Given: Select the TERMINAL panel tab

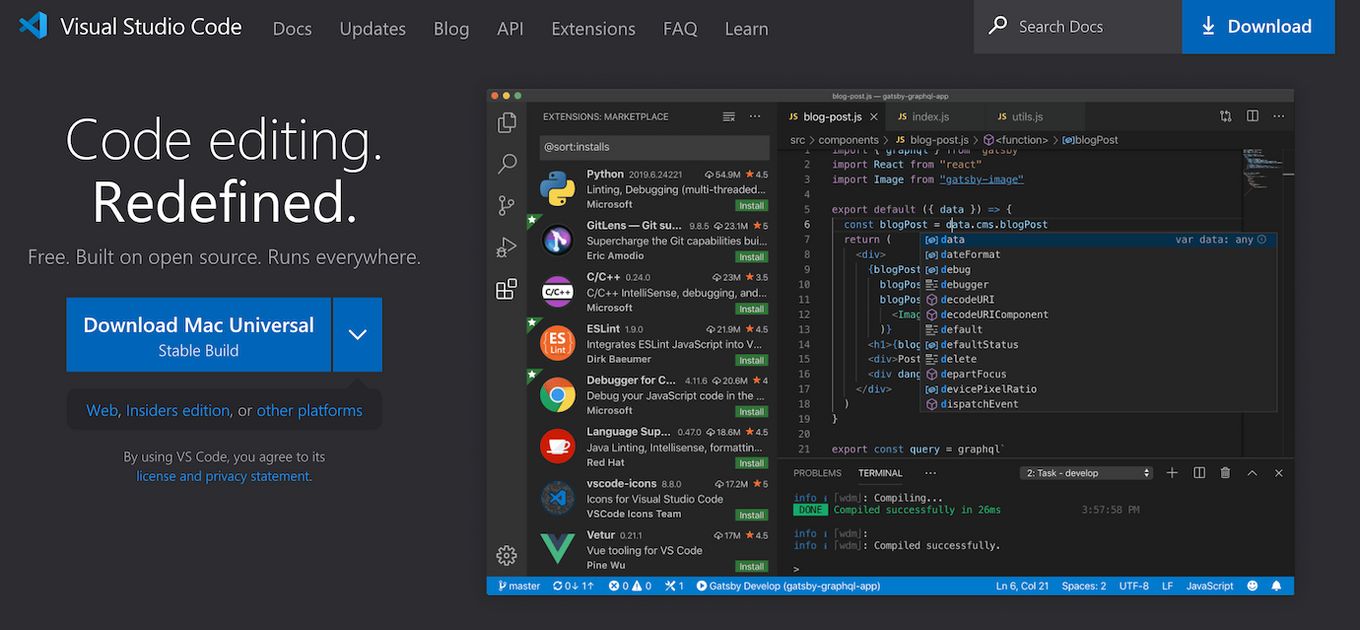Looking at the screenshot, I should 880,473.
